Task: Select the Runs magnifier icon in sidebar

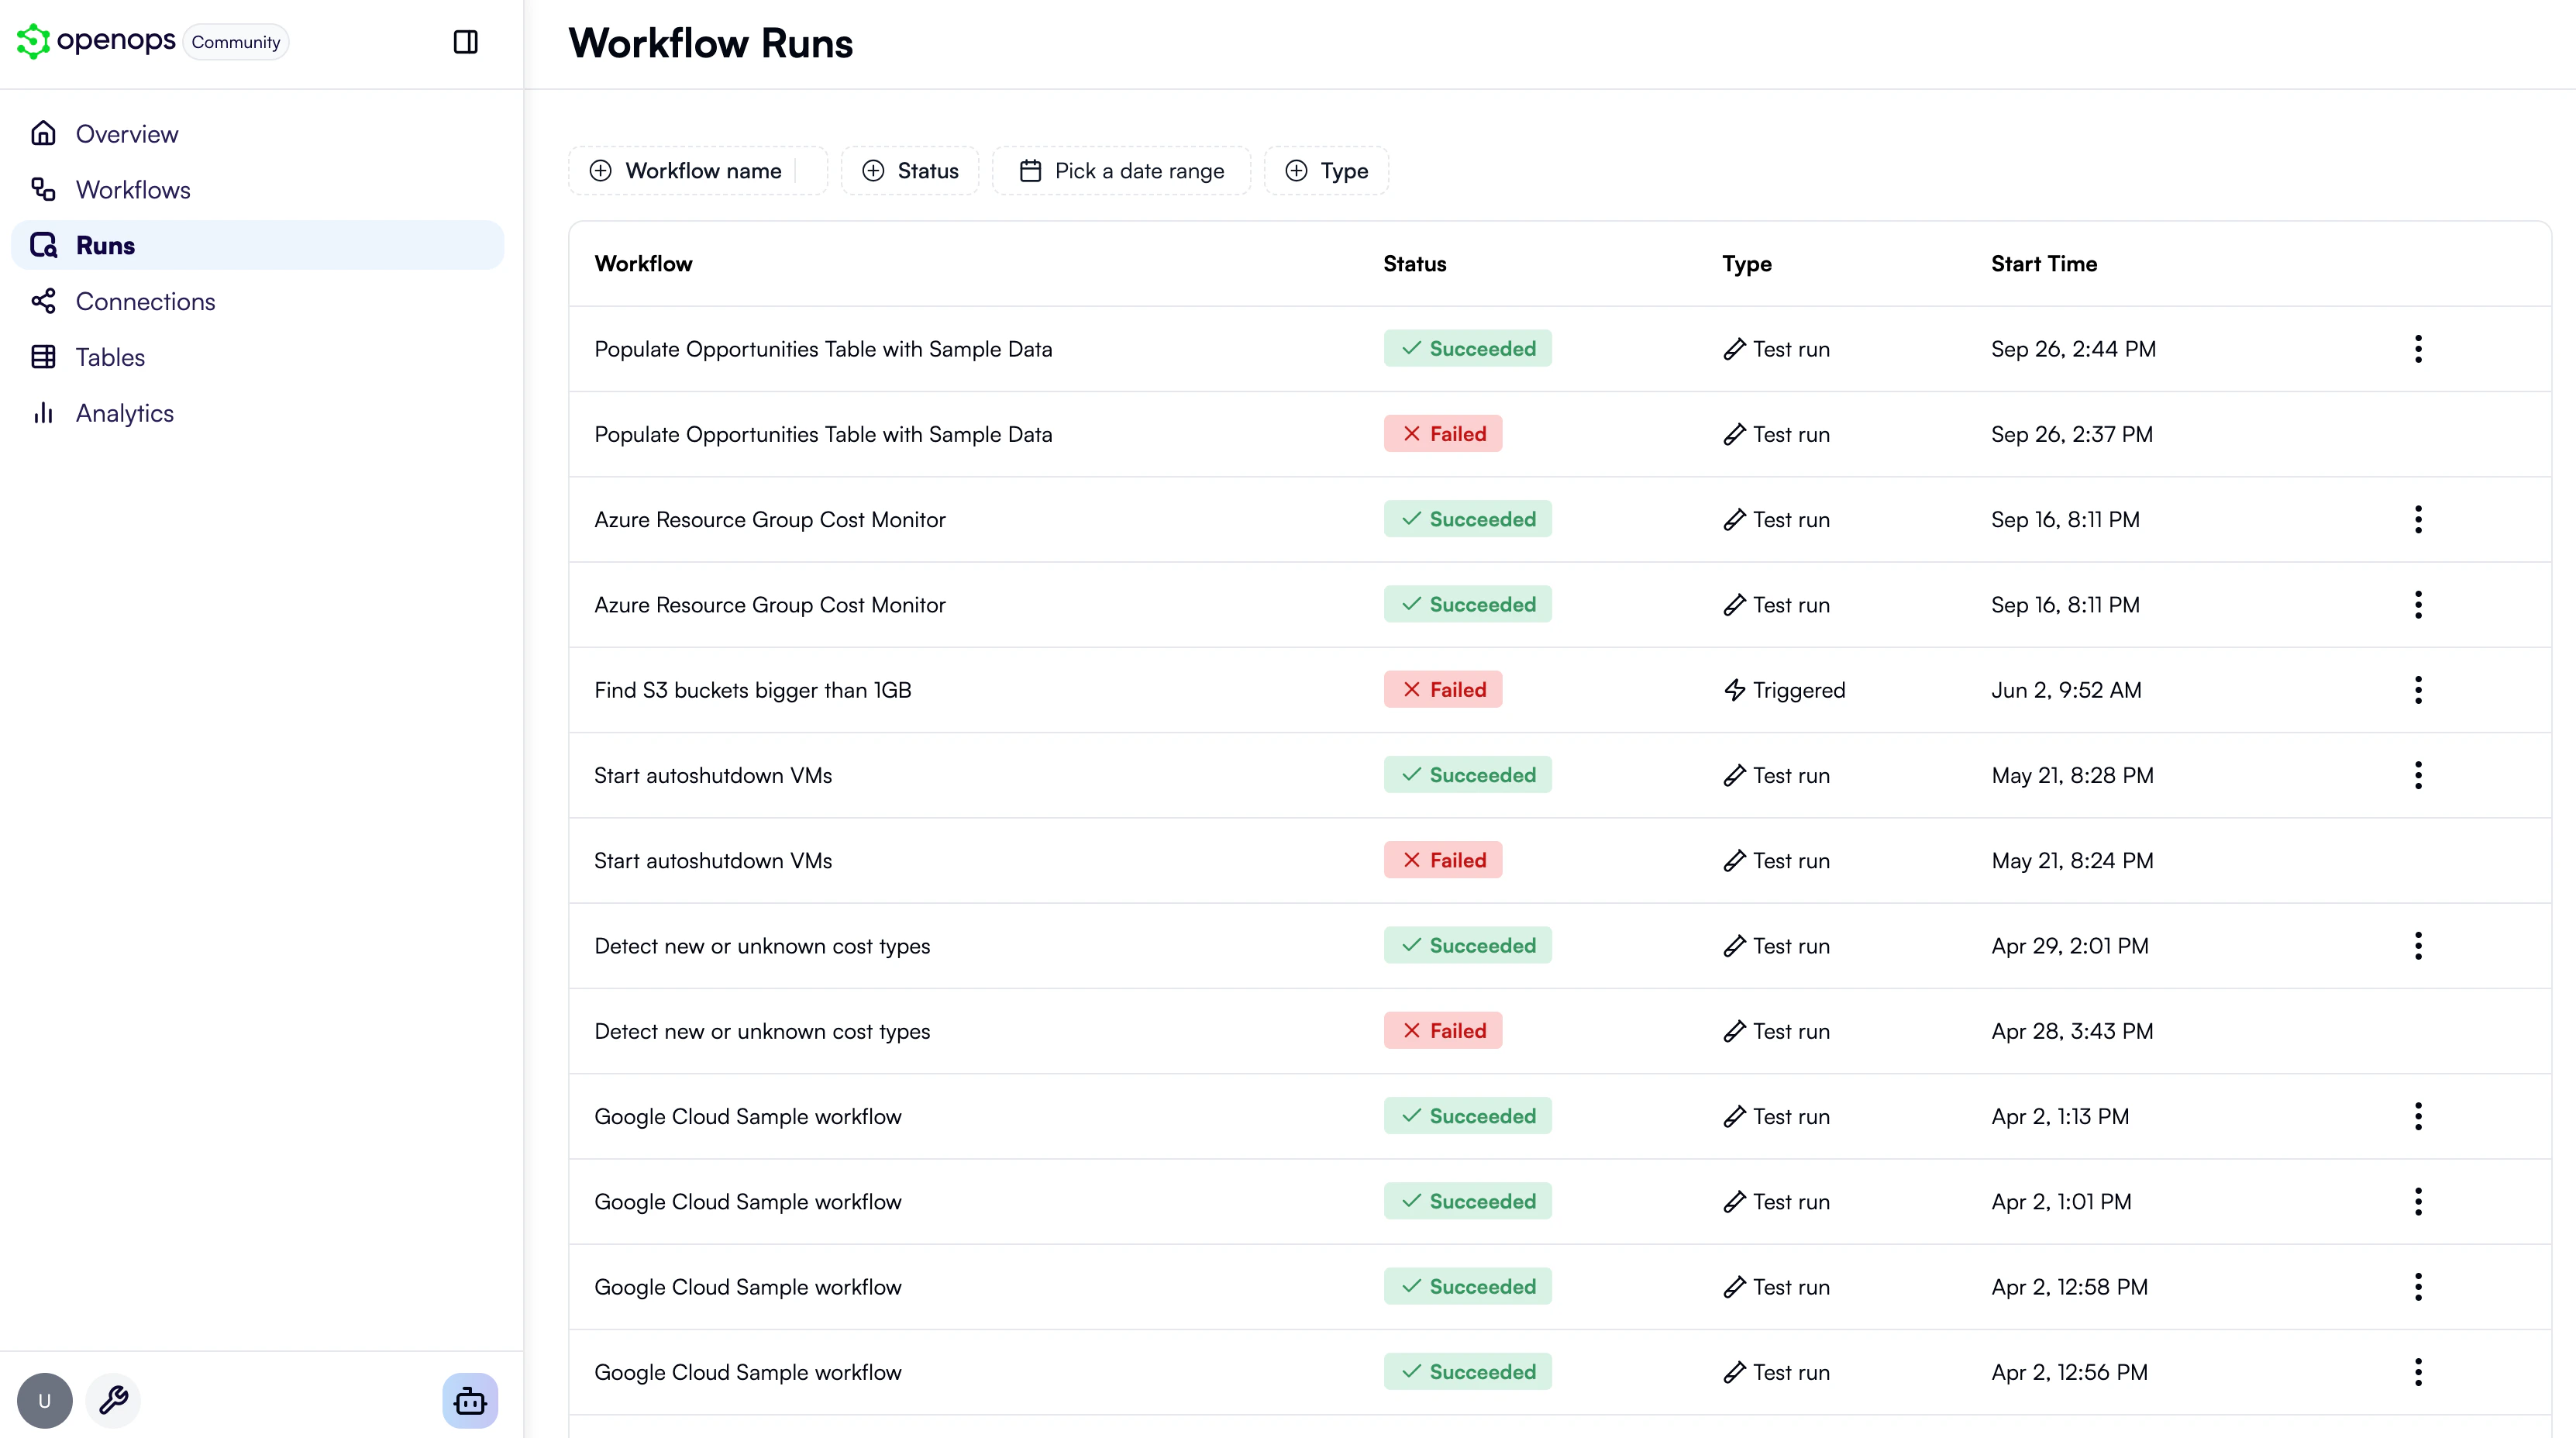Action: coord(44,245)
